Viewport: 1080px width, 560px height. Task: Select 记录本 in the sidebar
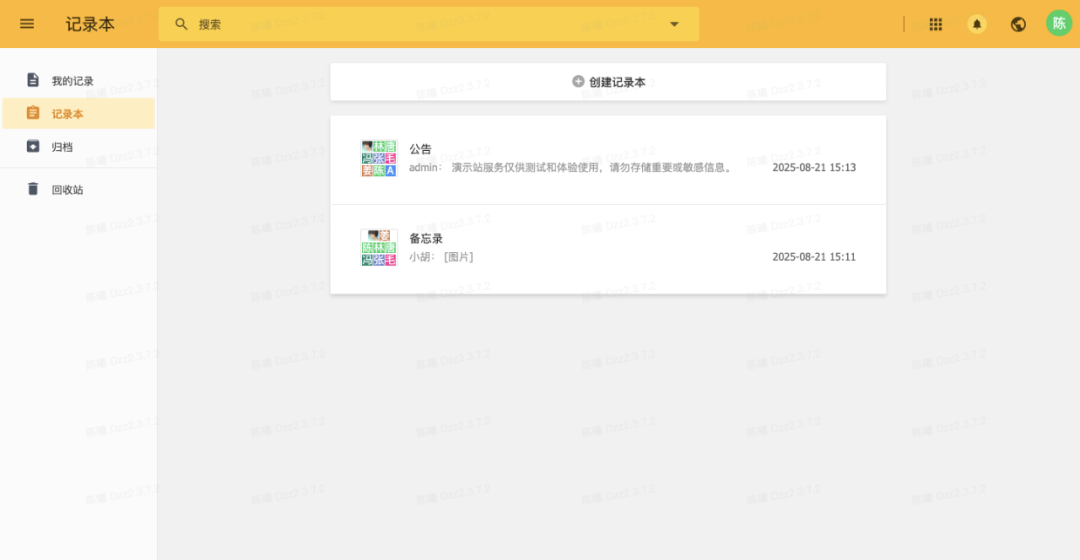pos(79,114)
